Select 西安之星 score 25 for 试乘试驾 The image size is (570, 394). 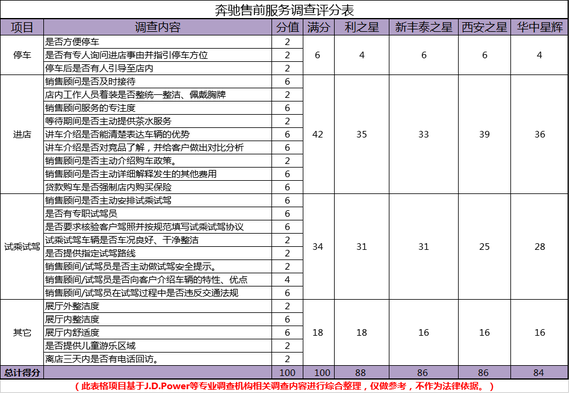pos(484,246)
